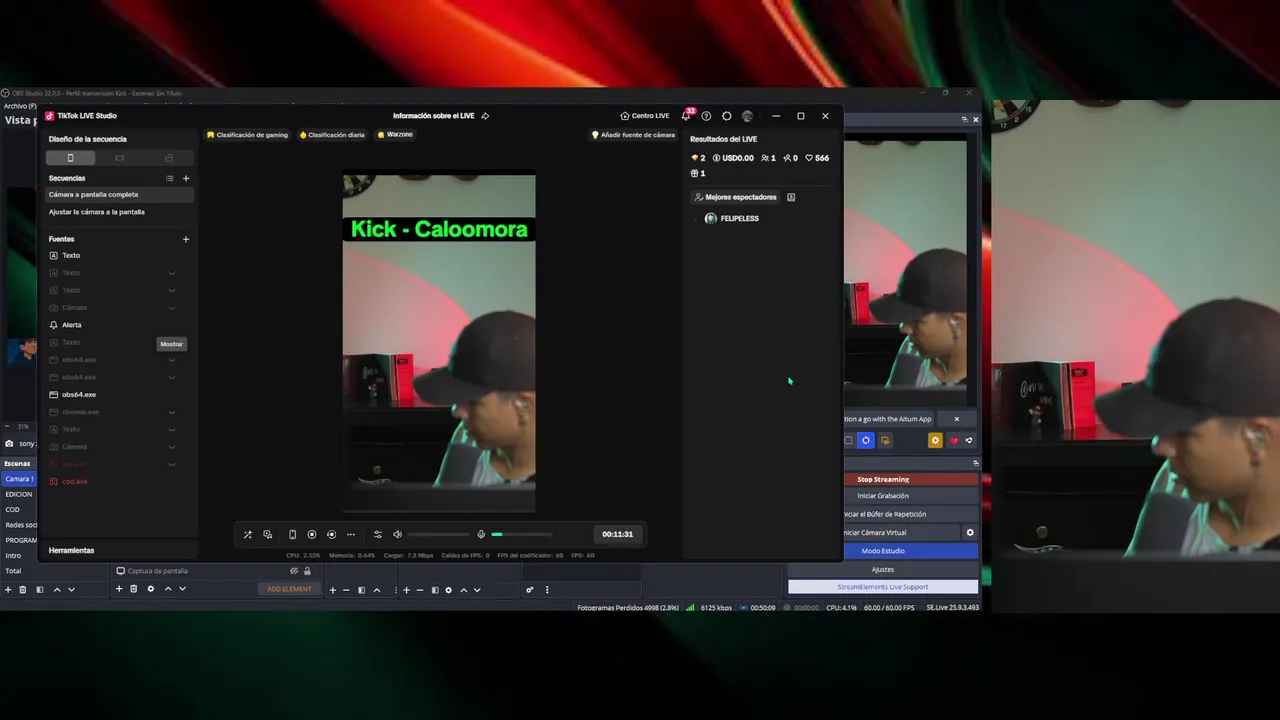Open the profile avatar in title bar
This screenshot has height=720, width=1280.
(x=747, y=116)
